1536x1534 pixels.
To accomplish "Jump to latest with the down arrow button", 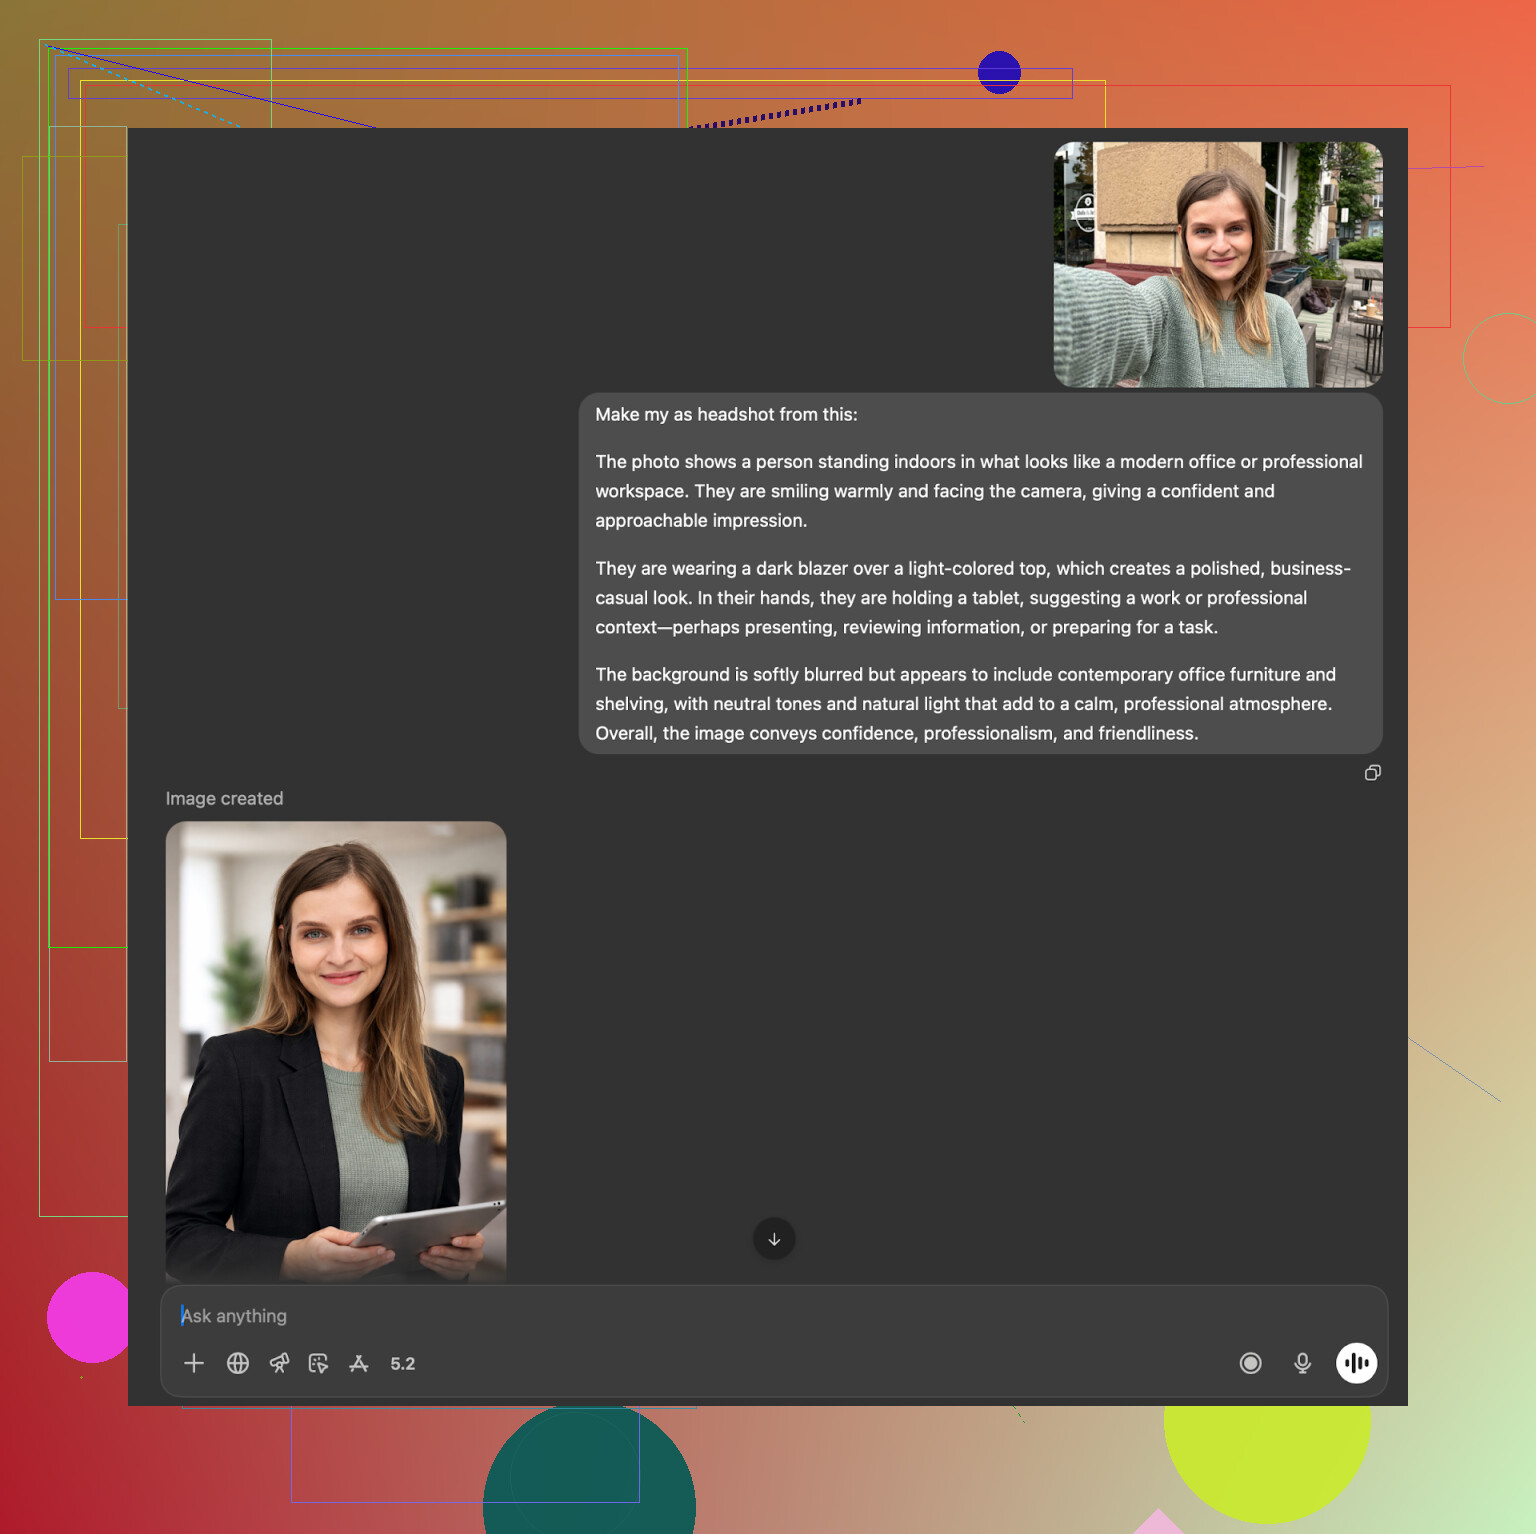I will pos(774,1239).
